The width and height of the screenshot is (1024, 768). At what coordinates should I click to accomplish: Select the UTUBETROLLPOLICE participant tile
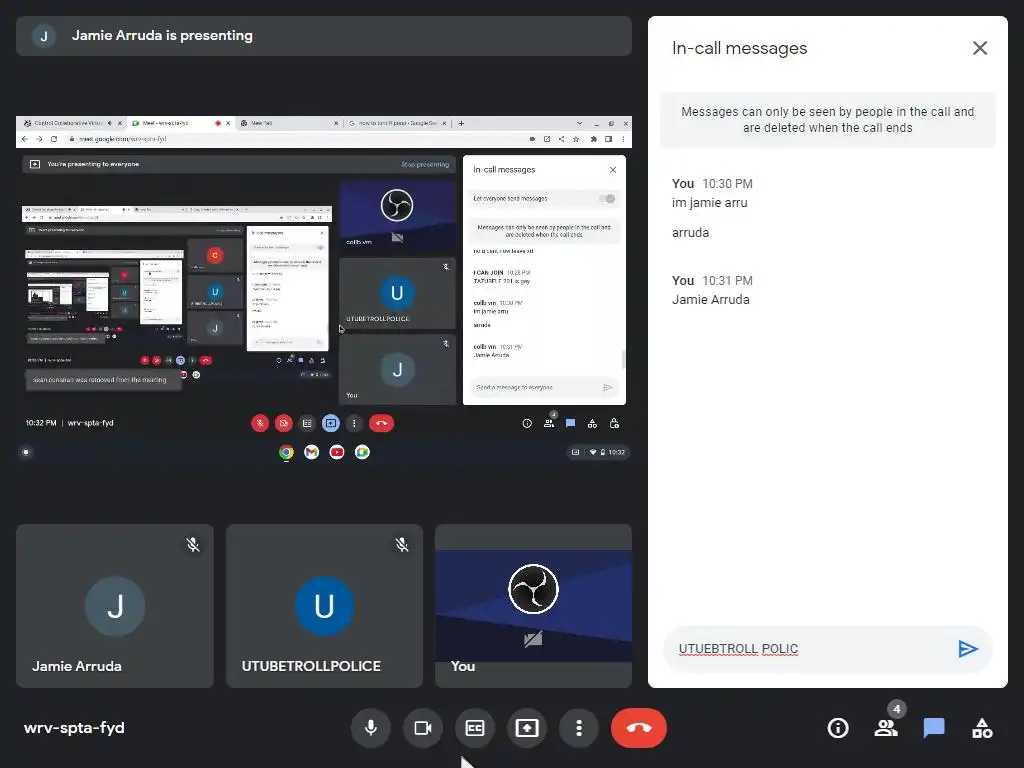click(x=325, y=605)
